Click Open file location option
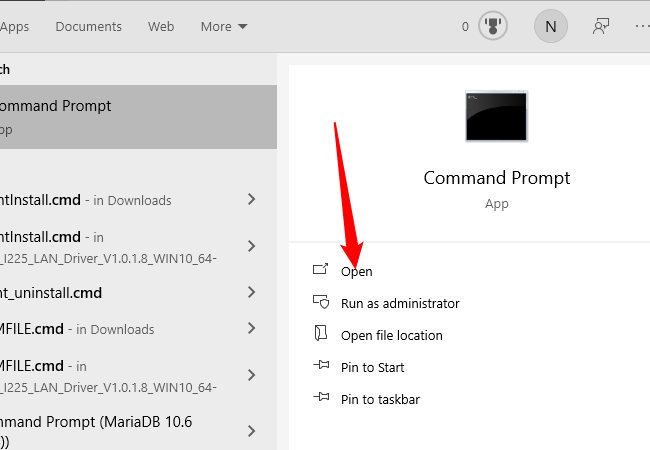 point(391,335)
